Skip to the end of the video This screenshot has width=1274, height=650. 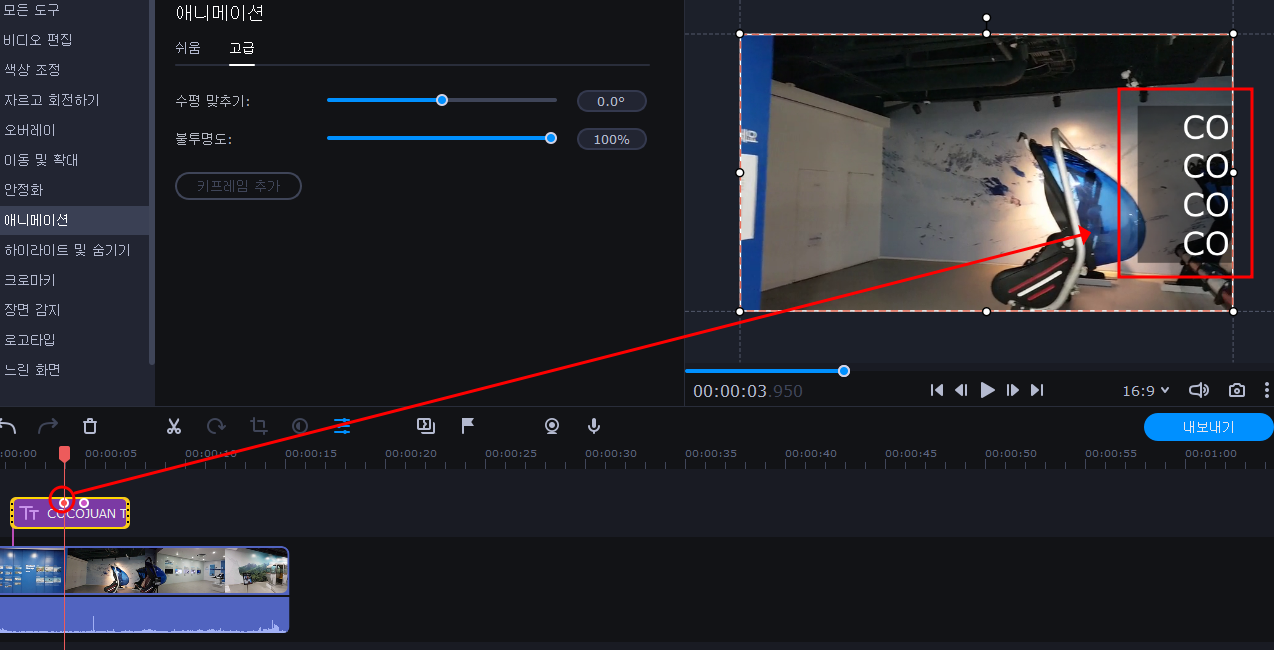(1037, 390)
